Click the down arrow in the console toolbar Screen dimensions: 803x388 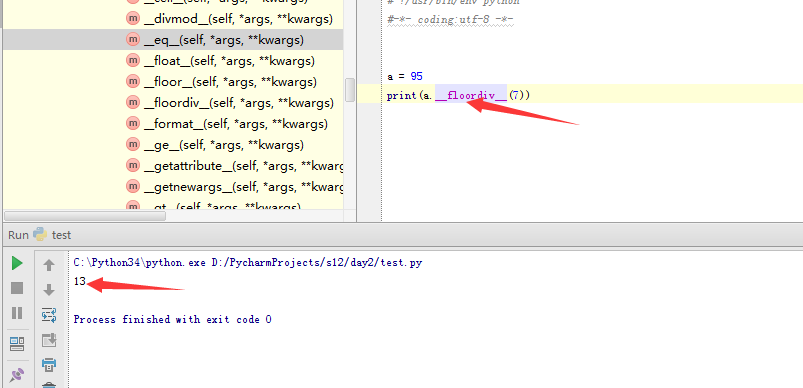49,290
